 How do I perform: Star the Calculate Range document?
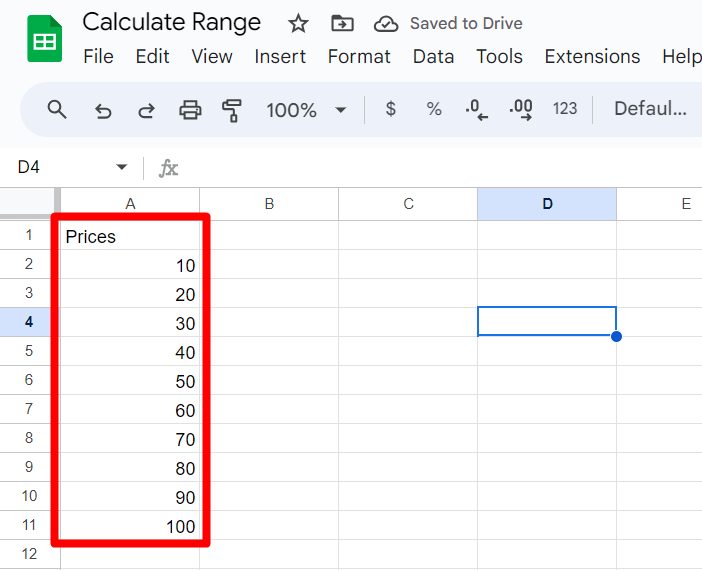point(298,24)
